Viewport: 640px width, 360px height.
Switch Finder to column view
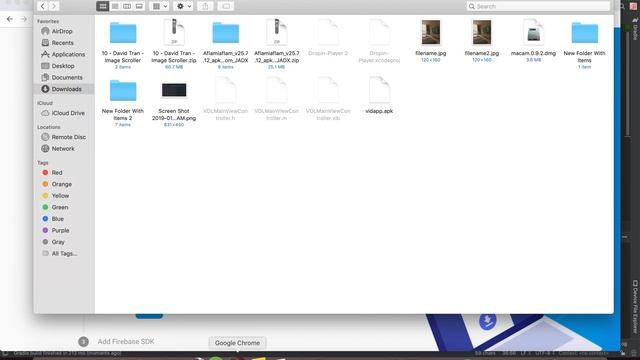coord(127,6)
